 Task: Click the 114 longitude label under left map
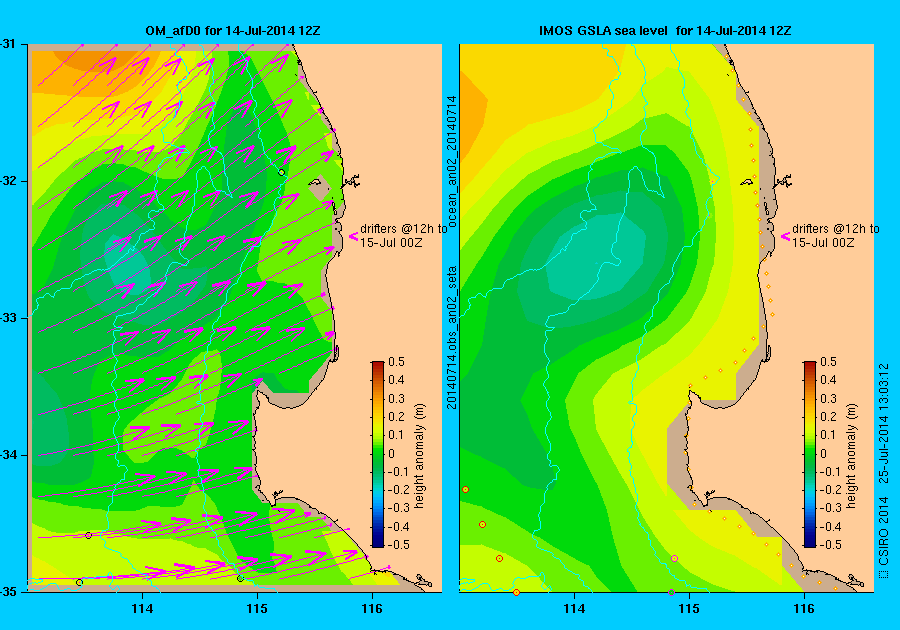[142, 609]
